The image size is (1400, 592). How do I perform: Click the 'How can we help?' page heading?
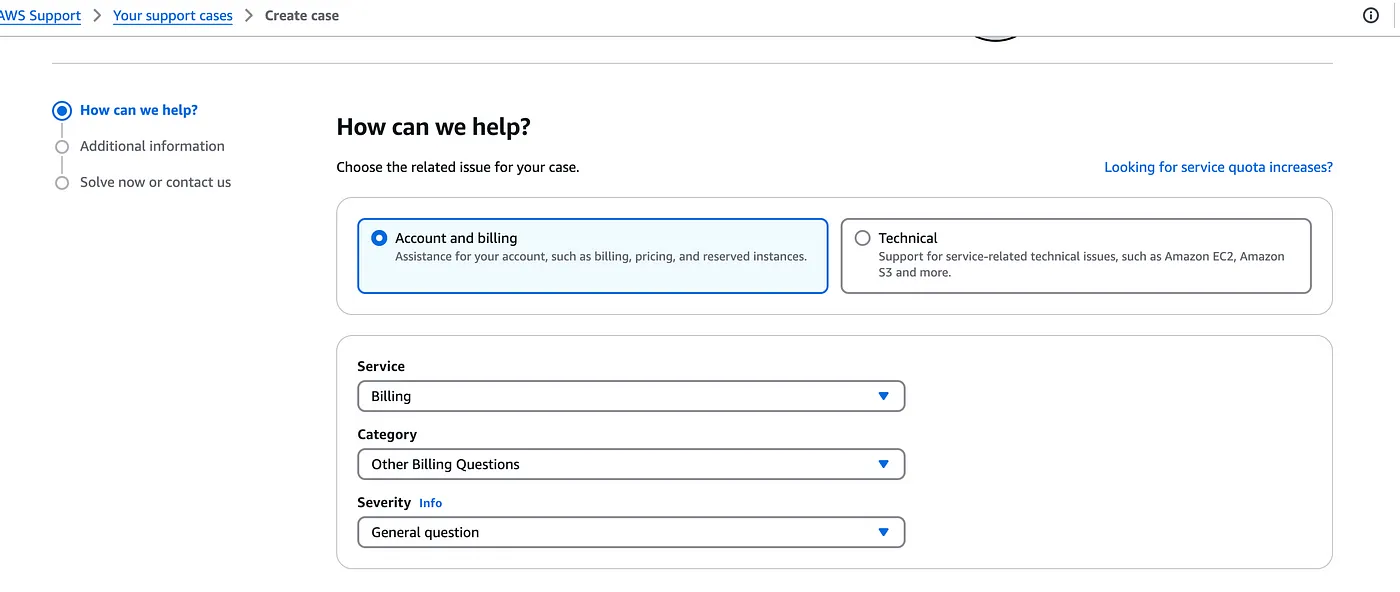(x=433, y=127)
